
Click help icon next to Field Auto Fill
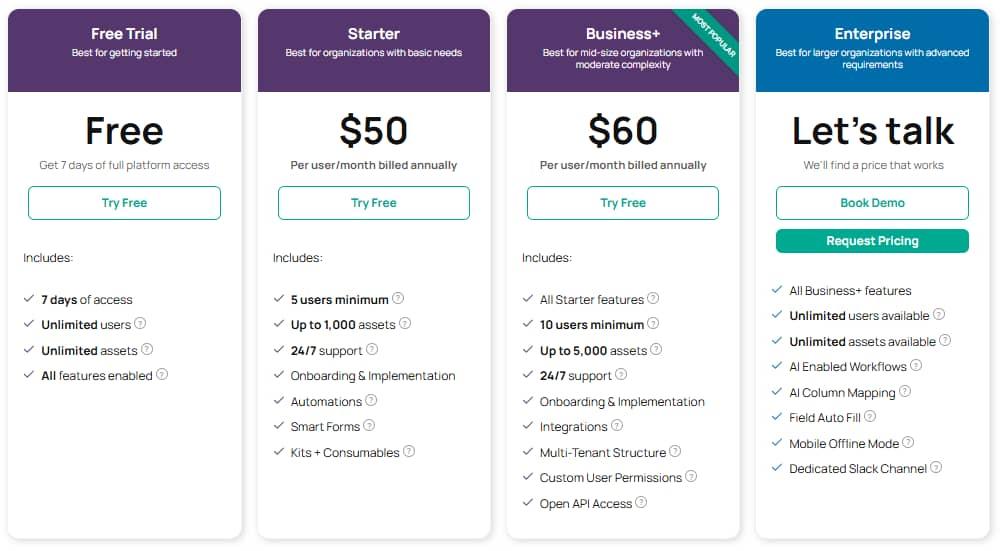click(x=870, y=417)
